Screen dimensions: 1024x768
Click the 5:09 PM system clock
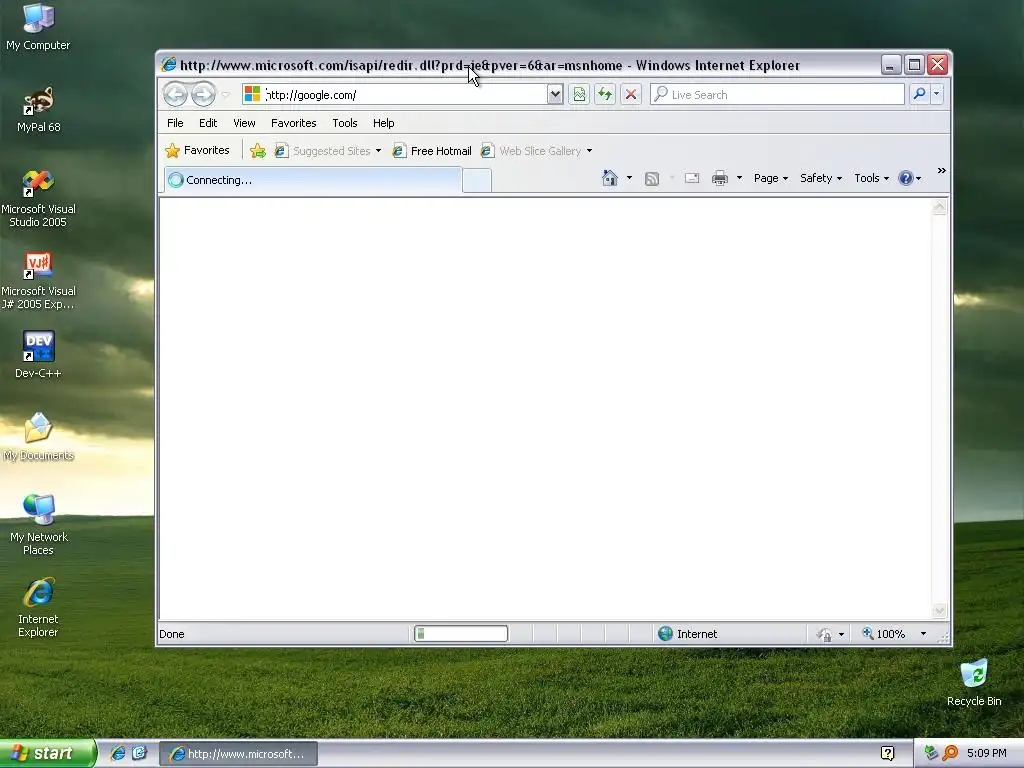coord(987,753)
